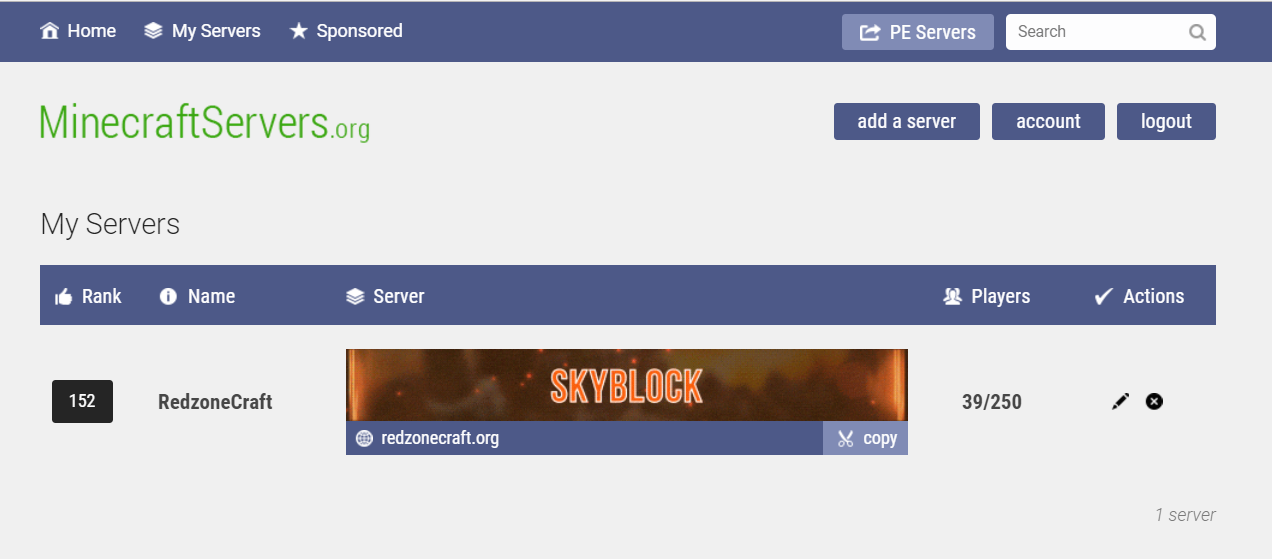Click the logout button

[1166, 122]
